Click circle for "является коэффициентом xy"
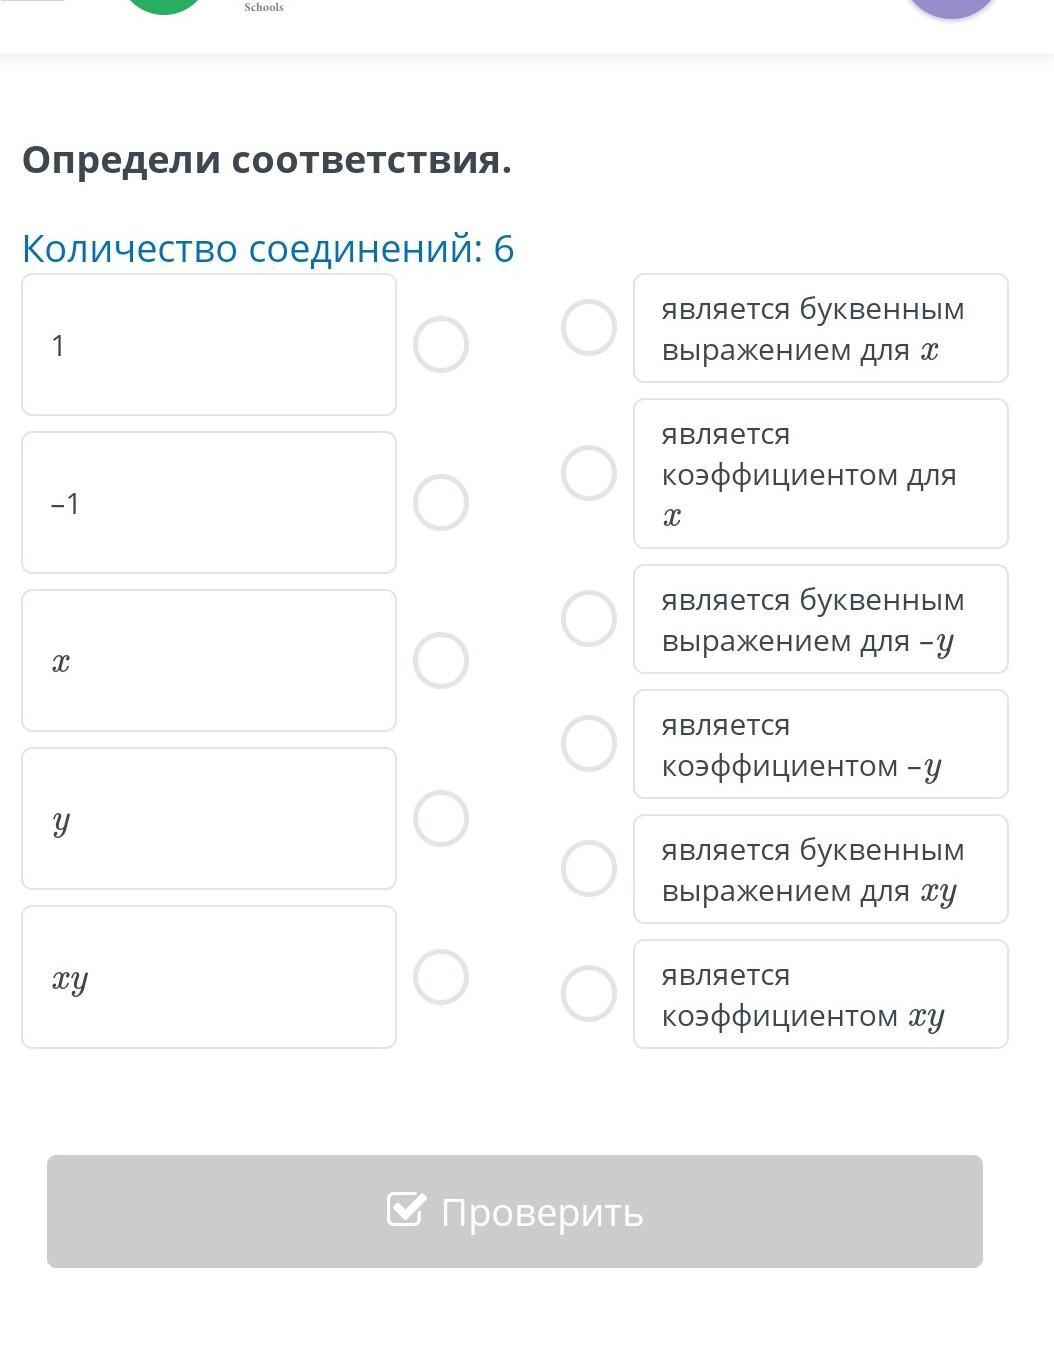The image size is (1054, 1350). coord(589,993)
